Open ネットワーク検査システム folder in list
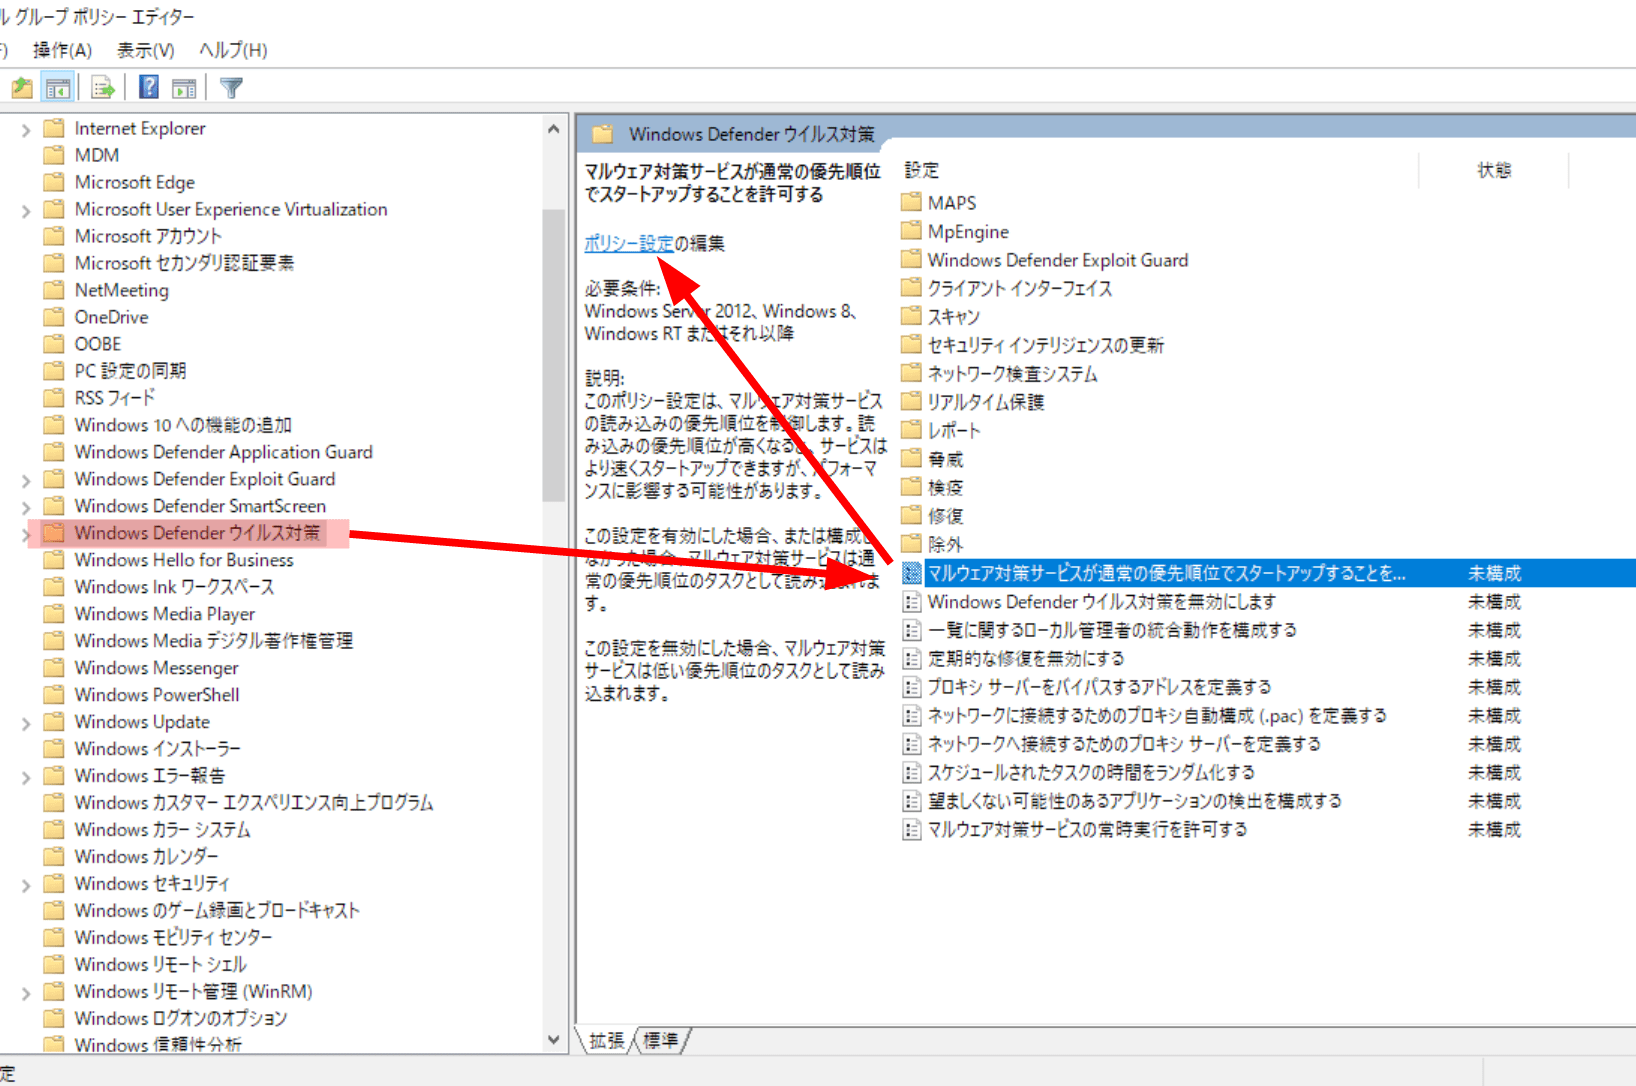This screenshot has height=1086, width=1636. click(x=1012, y=374)
